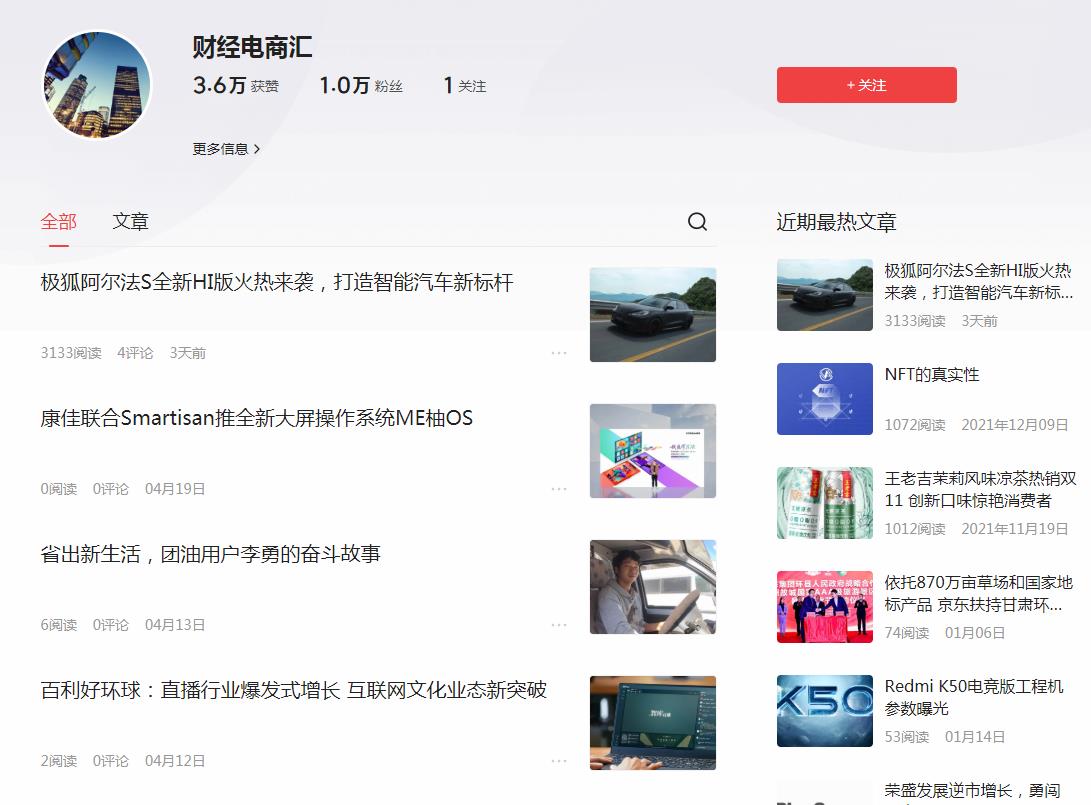Open the Redmi K50电竞版工程机 hot article
The height and width of the screenshot is (805, 1091).
[974, 697]
